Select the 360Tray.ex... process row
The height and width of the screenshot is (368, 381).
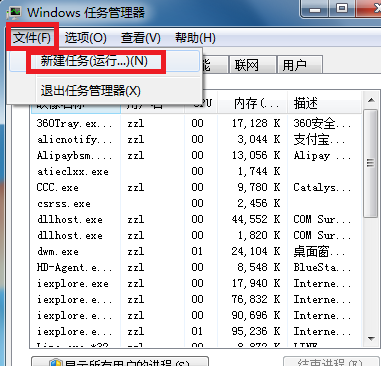(x=196, y=123)
